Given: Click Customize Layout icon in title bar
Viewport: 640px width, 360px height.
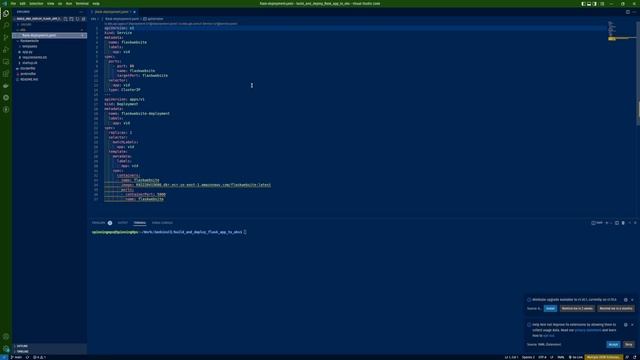Looking at the screenshot, I should [602, 4].
